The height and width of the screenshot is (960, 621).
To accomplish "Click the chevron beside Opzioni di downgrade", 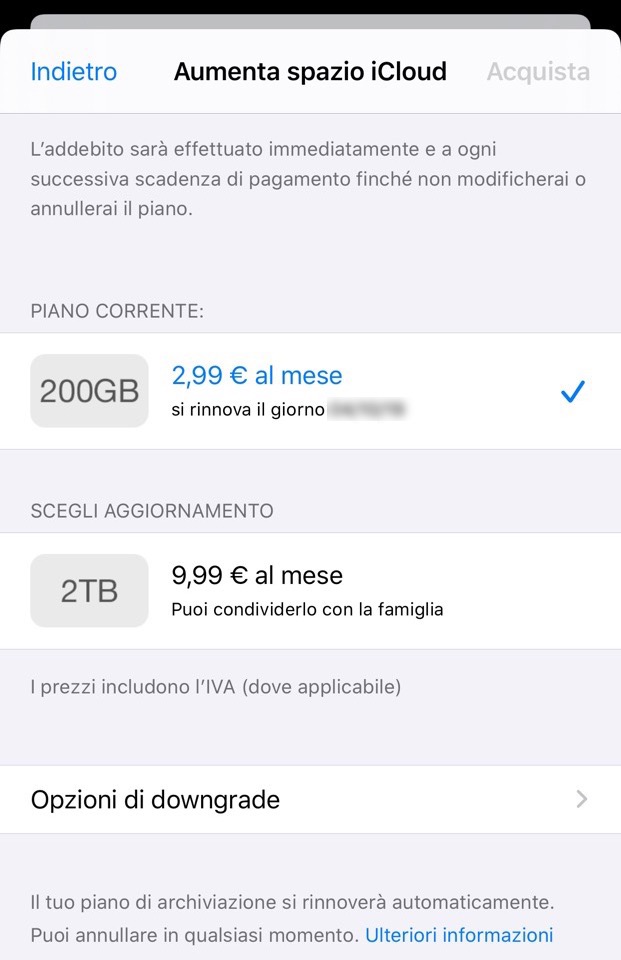I will tap(582, 799).
